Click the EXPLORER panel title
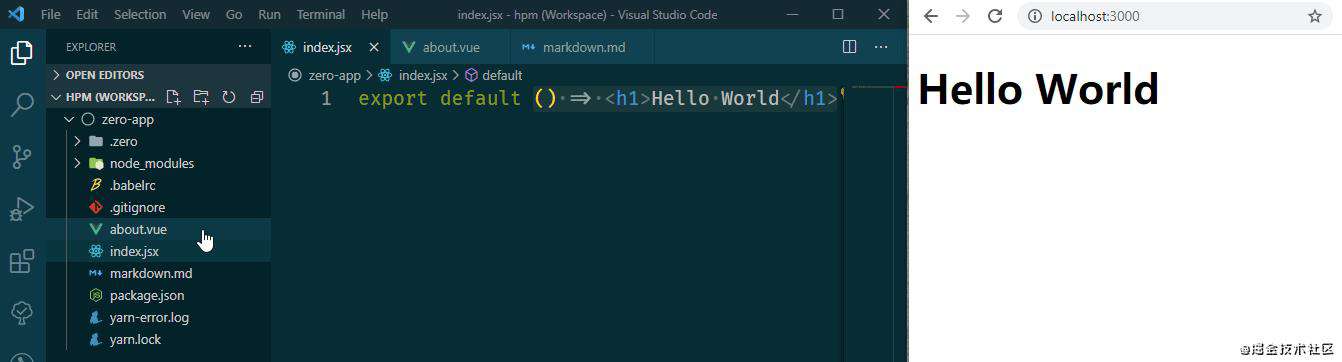 (x=91, y=47)
